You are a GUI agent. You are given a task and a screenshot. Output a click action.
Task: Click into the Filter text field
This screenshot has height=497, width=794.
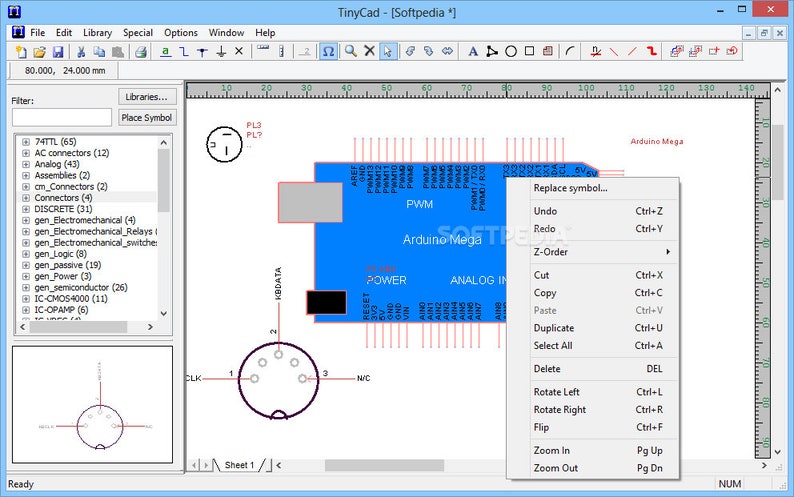(62, 118)
